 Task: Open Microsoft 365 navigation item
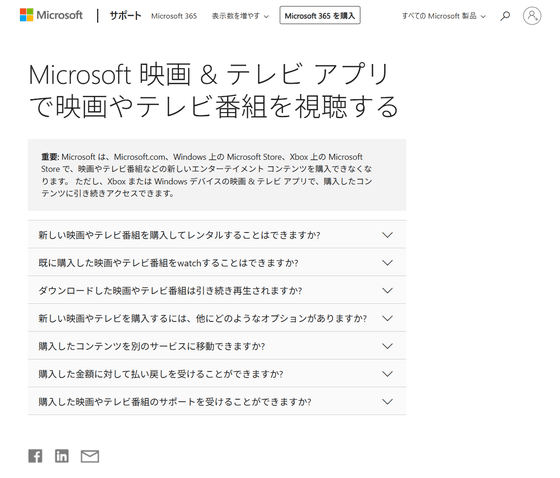coord(174,16)
